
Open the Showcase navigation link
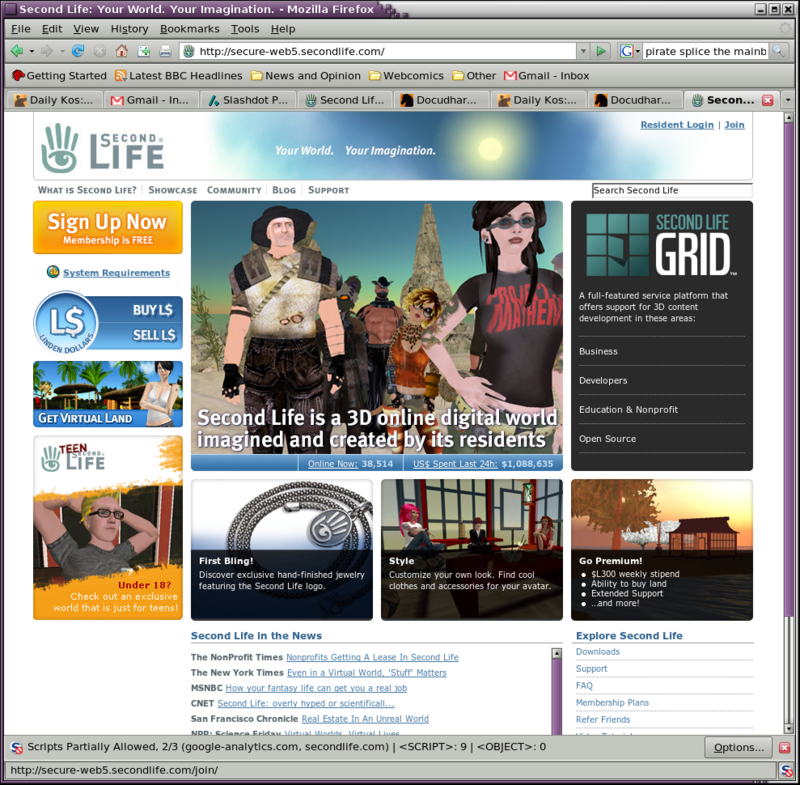tap(172, 190)
